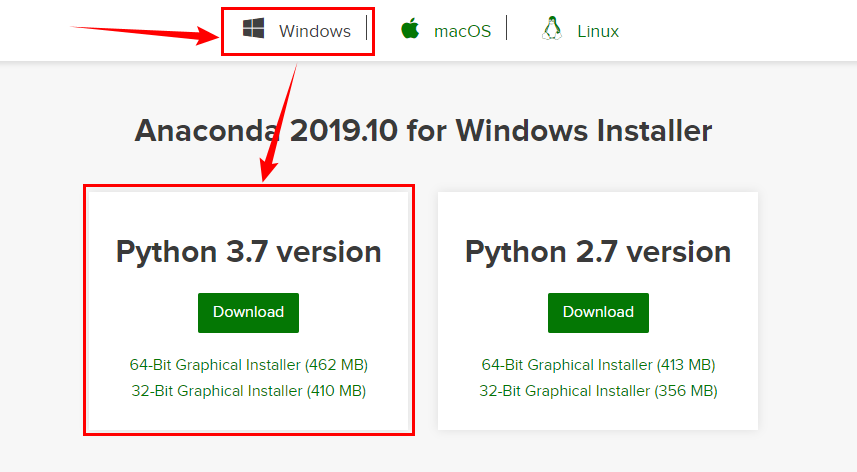Click the Python 3.7 version heading
The image size is (857, 472).
[x=249, y=252]
